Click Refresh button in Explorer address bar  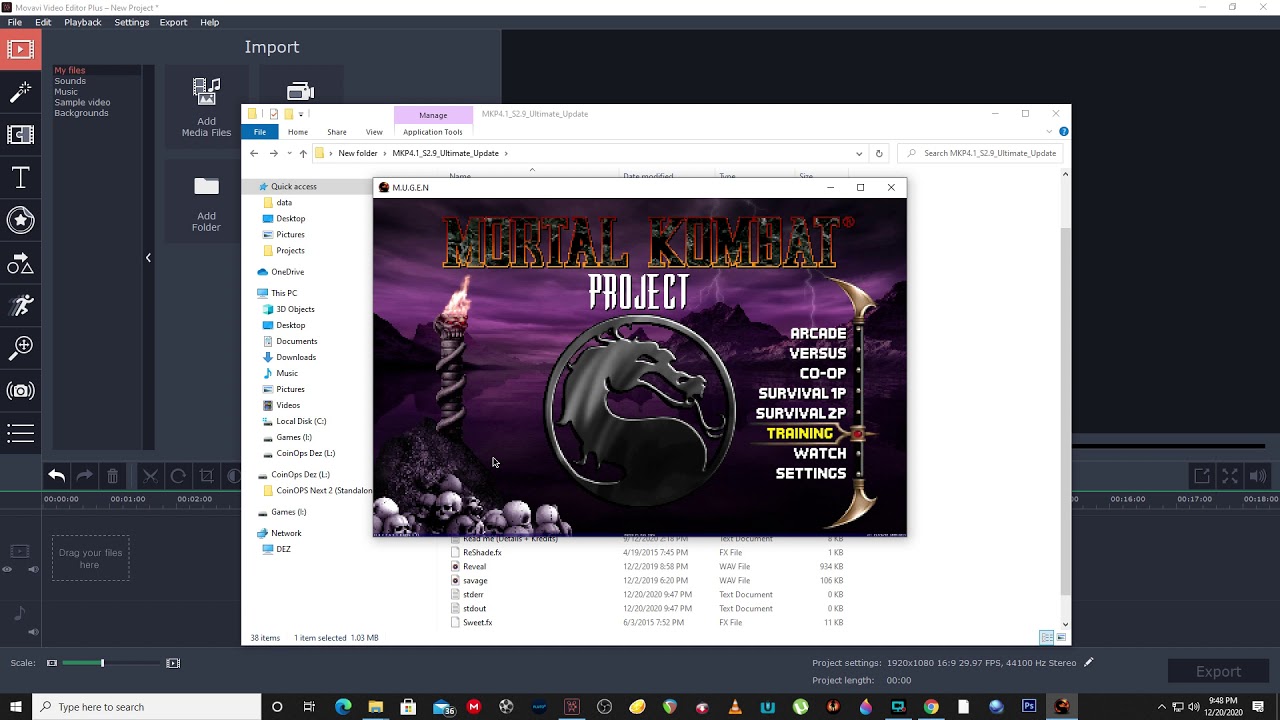click(879, 153)
